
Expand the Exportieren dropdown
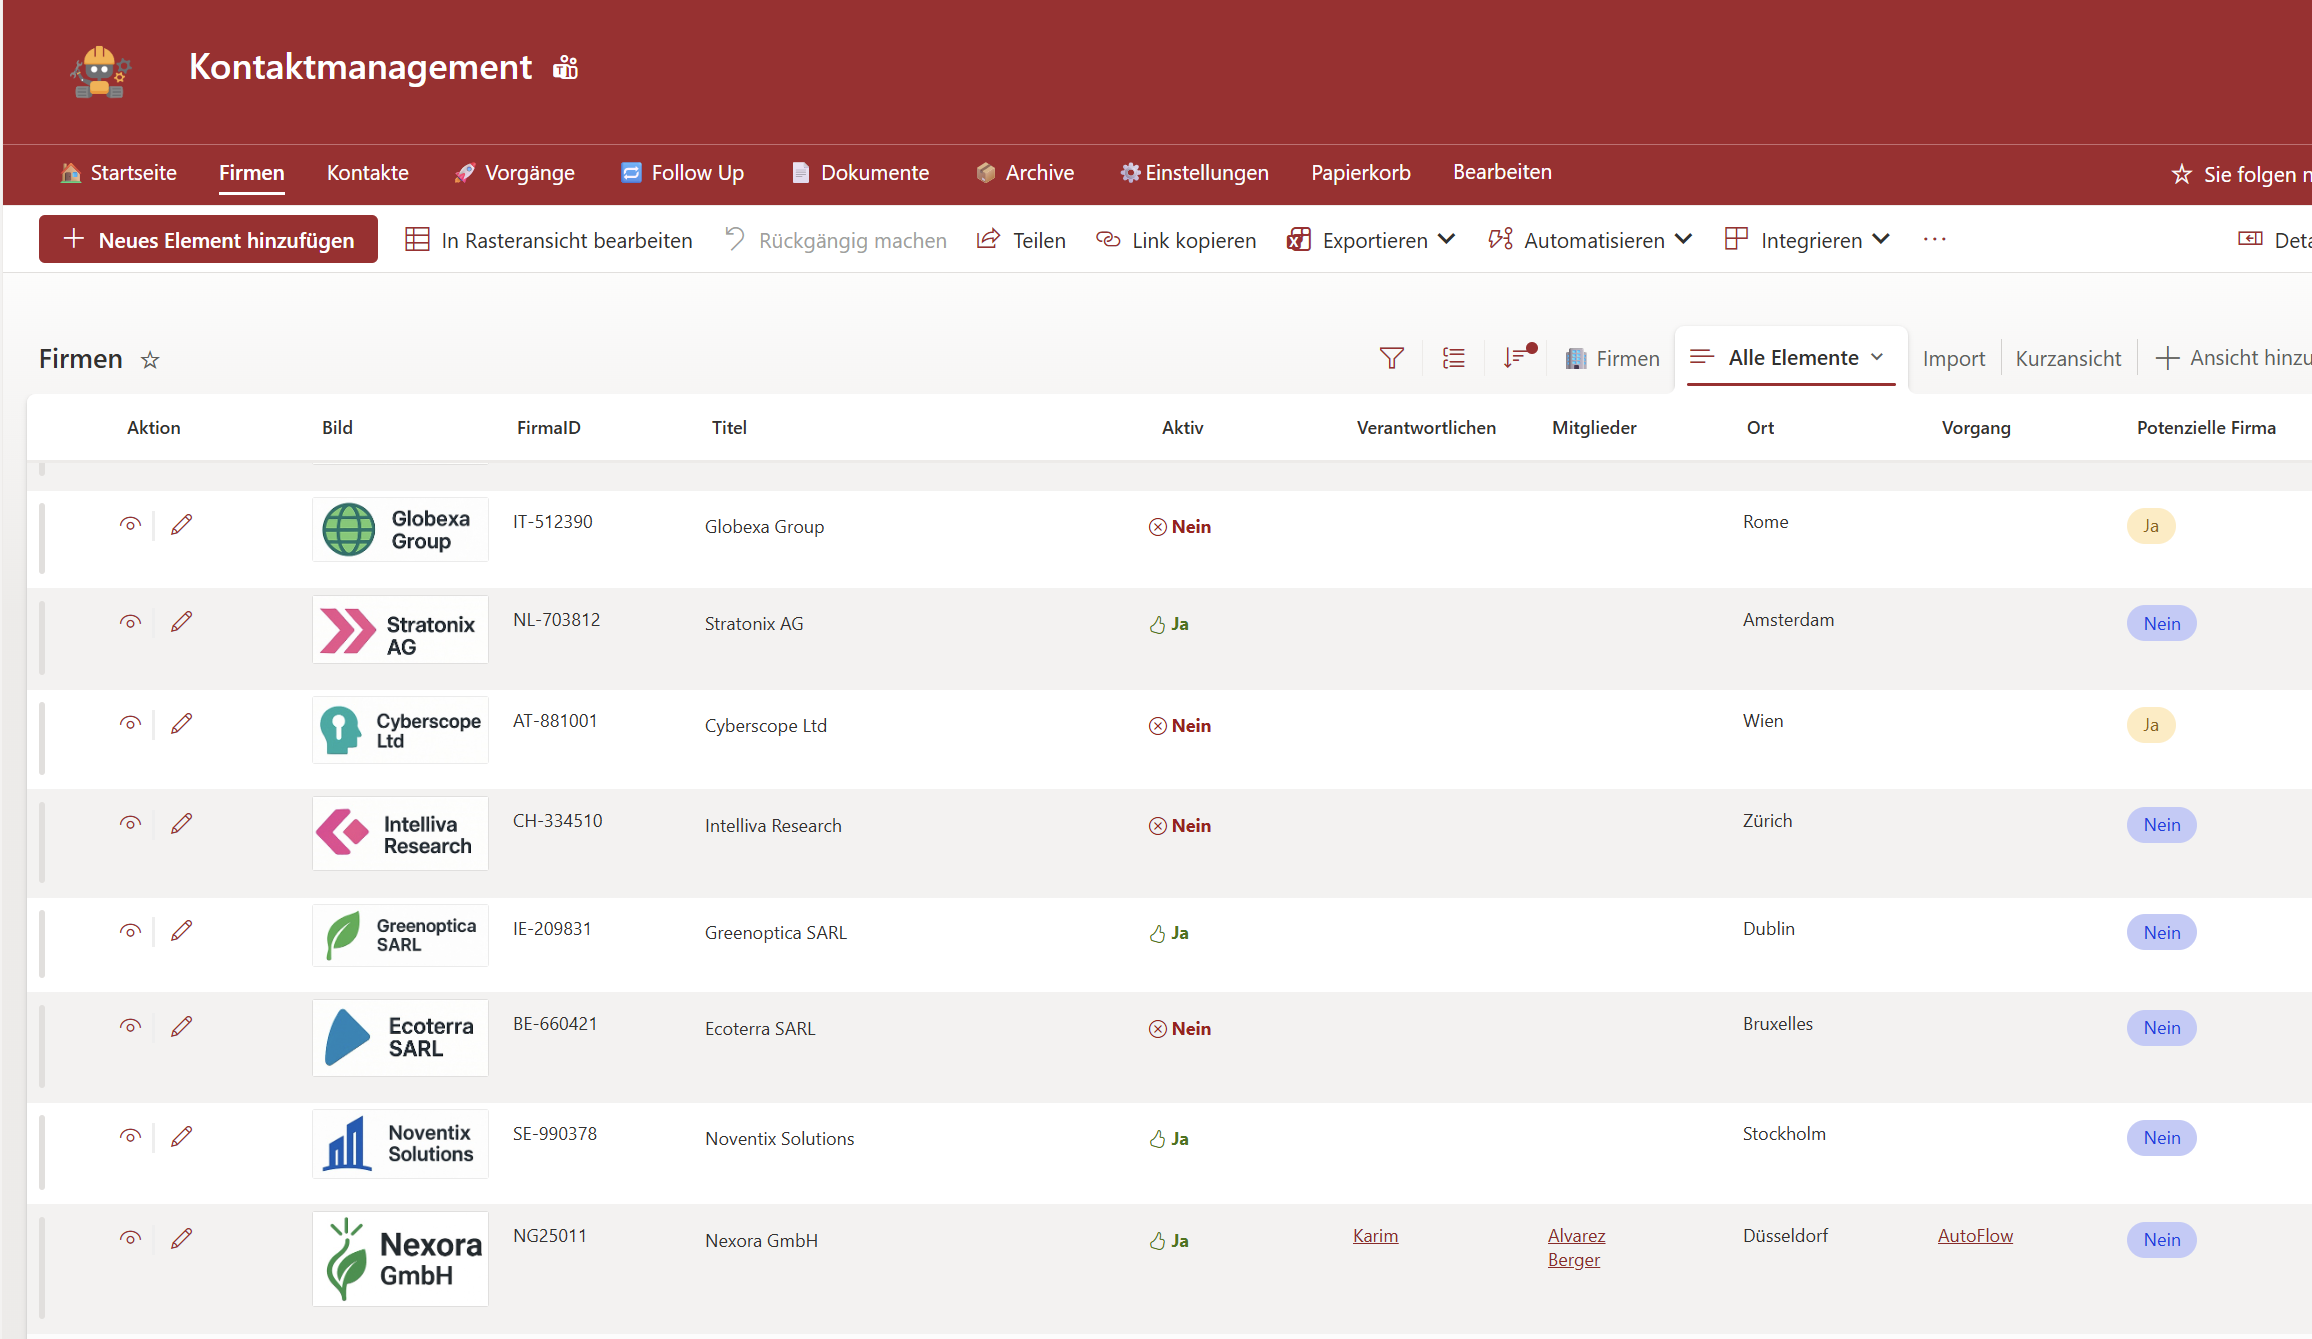(x=1445, y=240)
